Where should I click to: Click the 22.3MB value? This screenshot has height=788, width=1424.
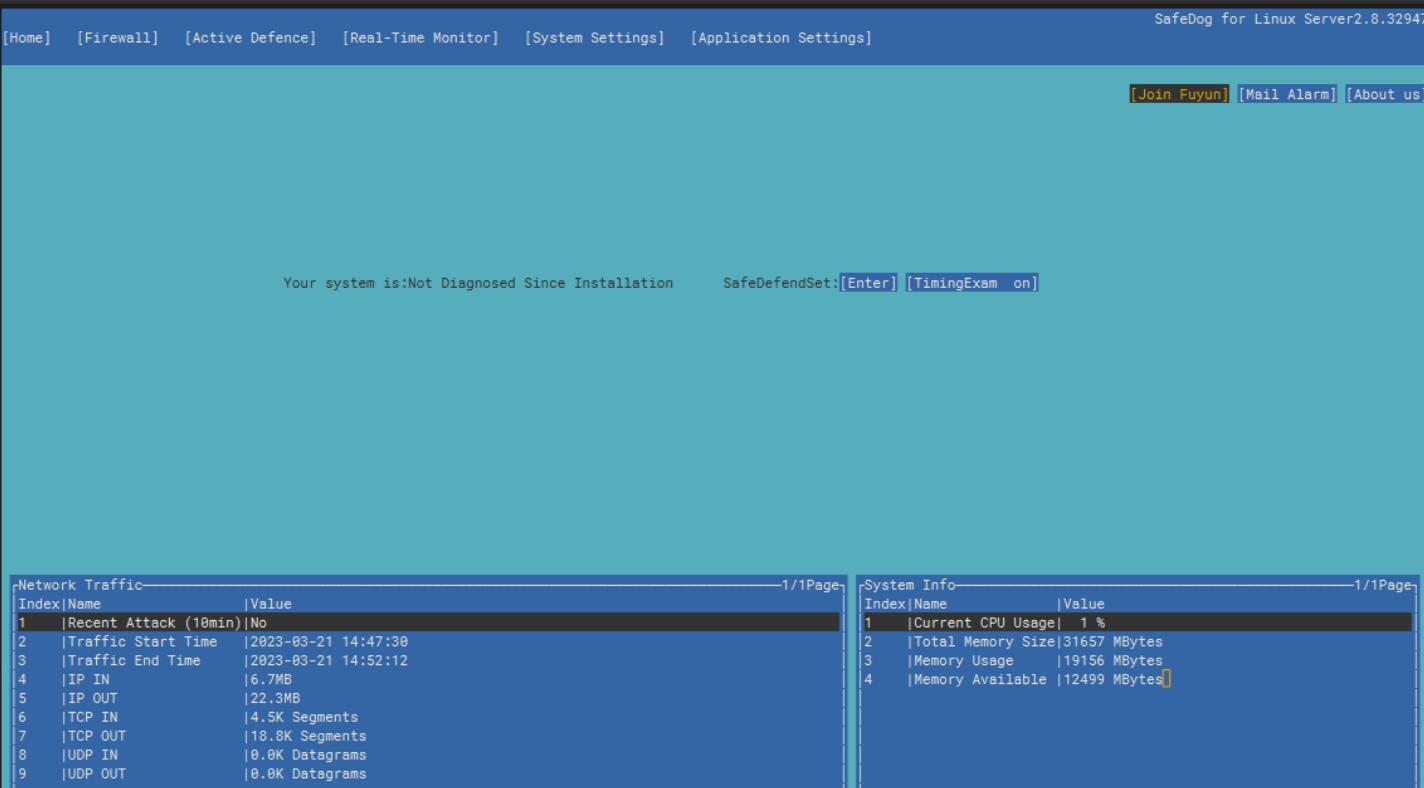(x=275, y=698)
